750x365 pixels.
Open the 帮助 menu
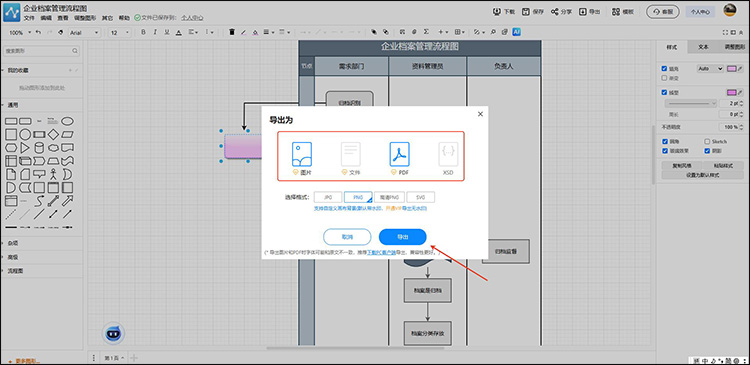click(x=124, y=18)
